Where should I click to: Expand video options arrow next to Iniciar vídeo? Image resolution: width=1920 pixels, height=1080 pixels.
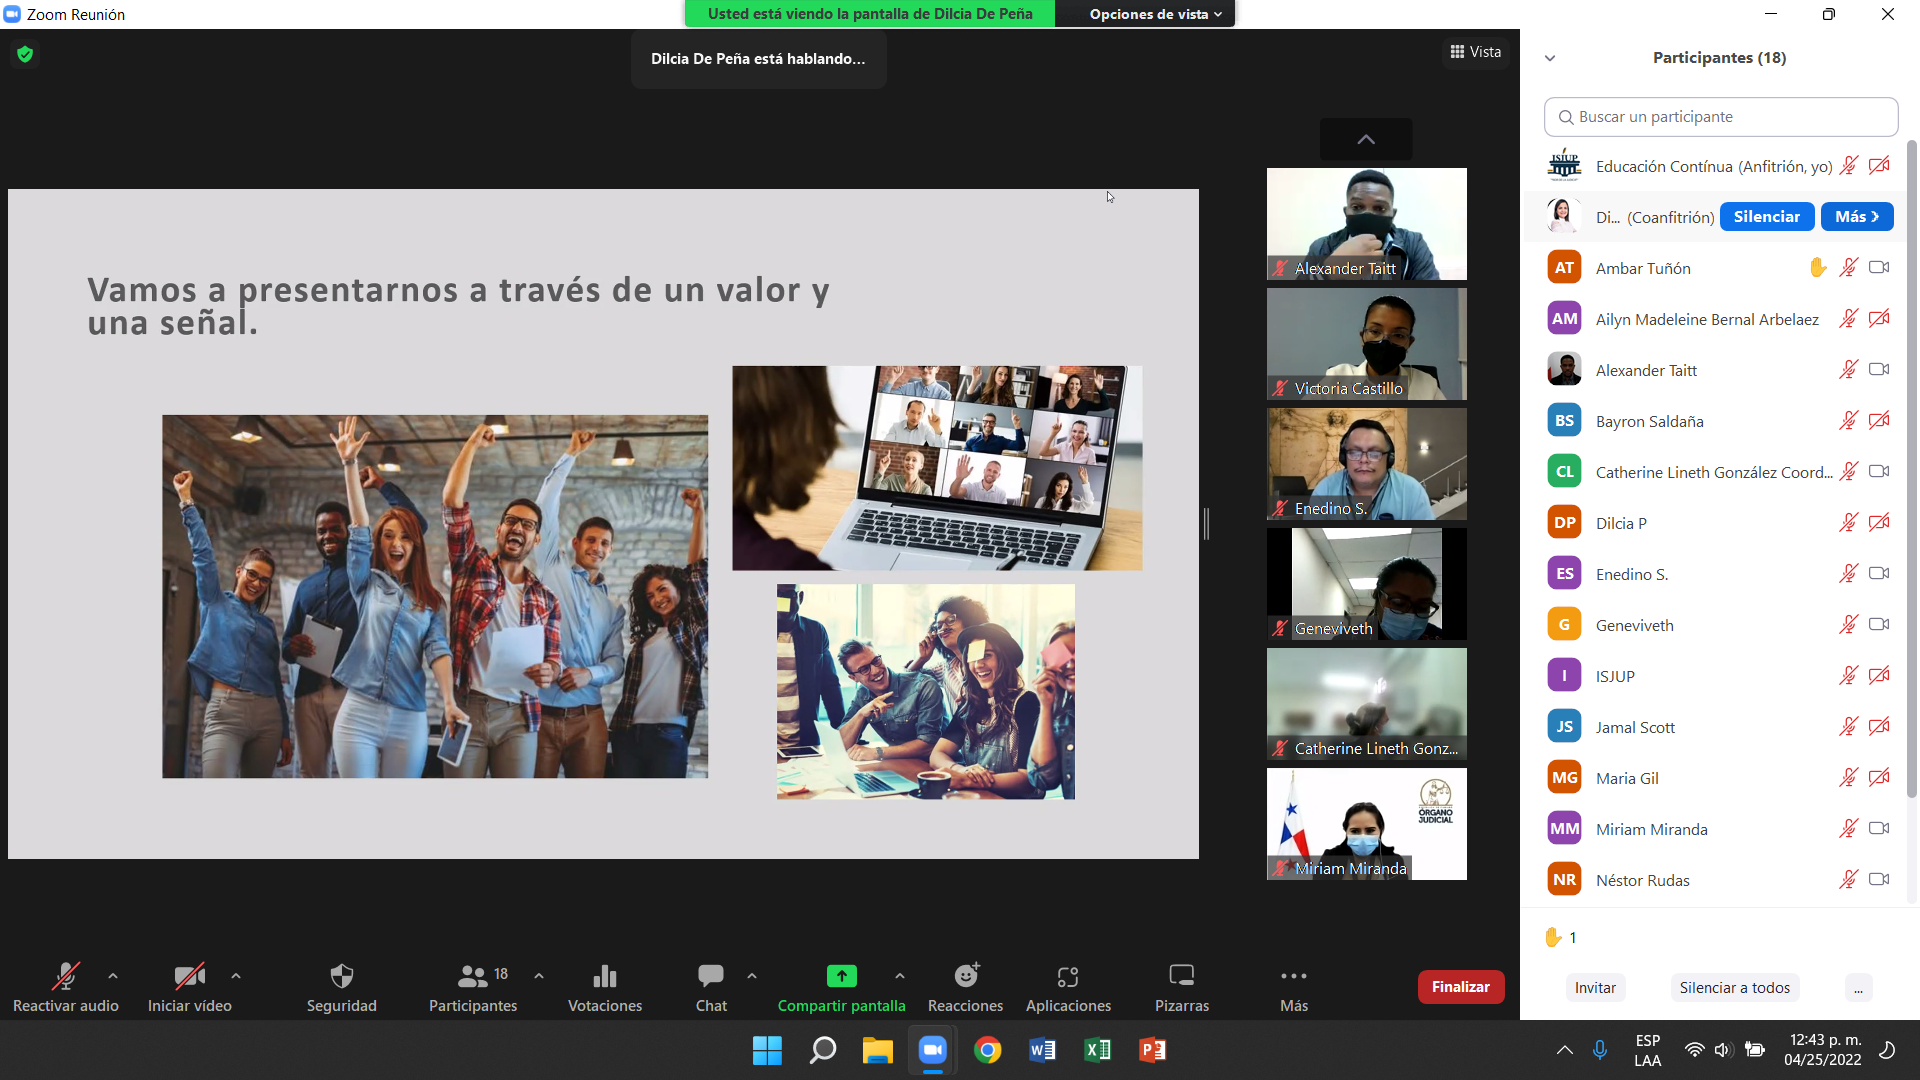tap(236, 976)
